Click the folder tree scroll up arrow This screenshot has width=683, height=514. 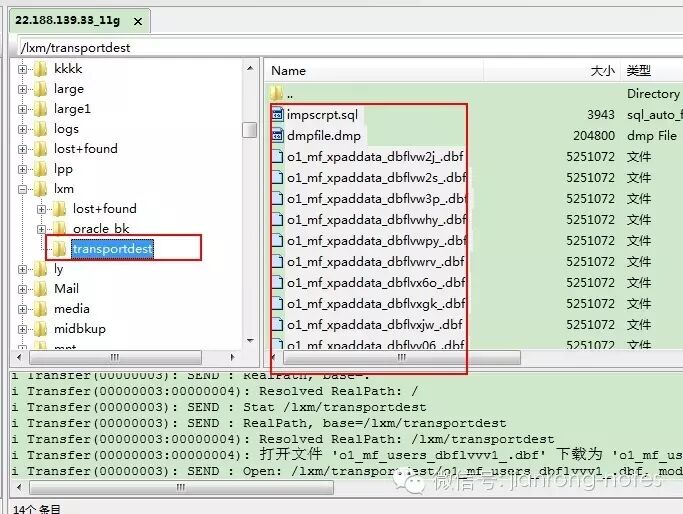click(250, 68)
